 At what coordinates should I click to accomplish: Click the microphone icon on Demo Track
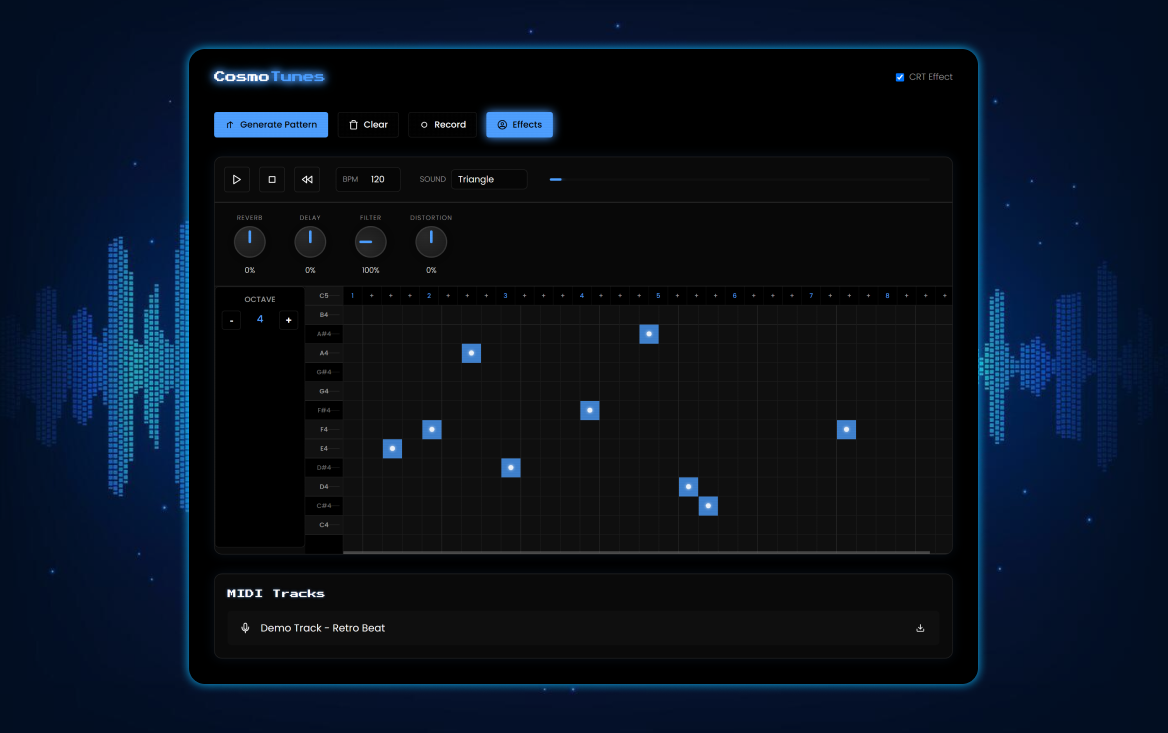coord(246,628)
